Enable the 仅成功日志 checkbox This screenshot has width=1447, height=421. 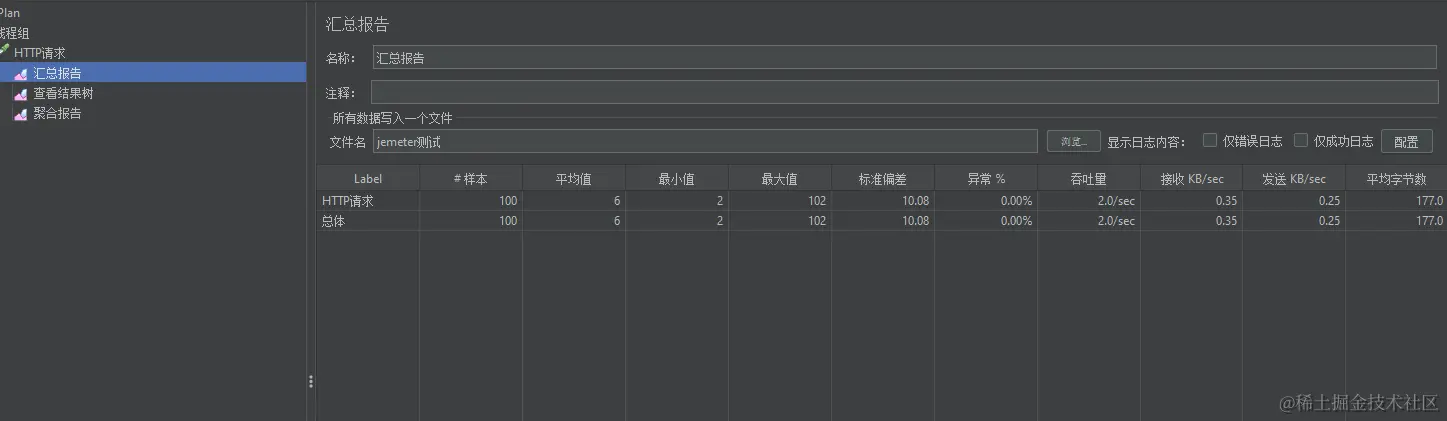[1301, 141]
